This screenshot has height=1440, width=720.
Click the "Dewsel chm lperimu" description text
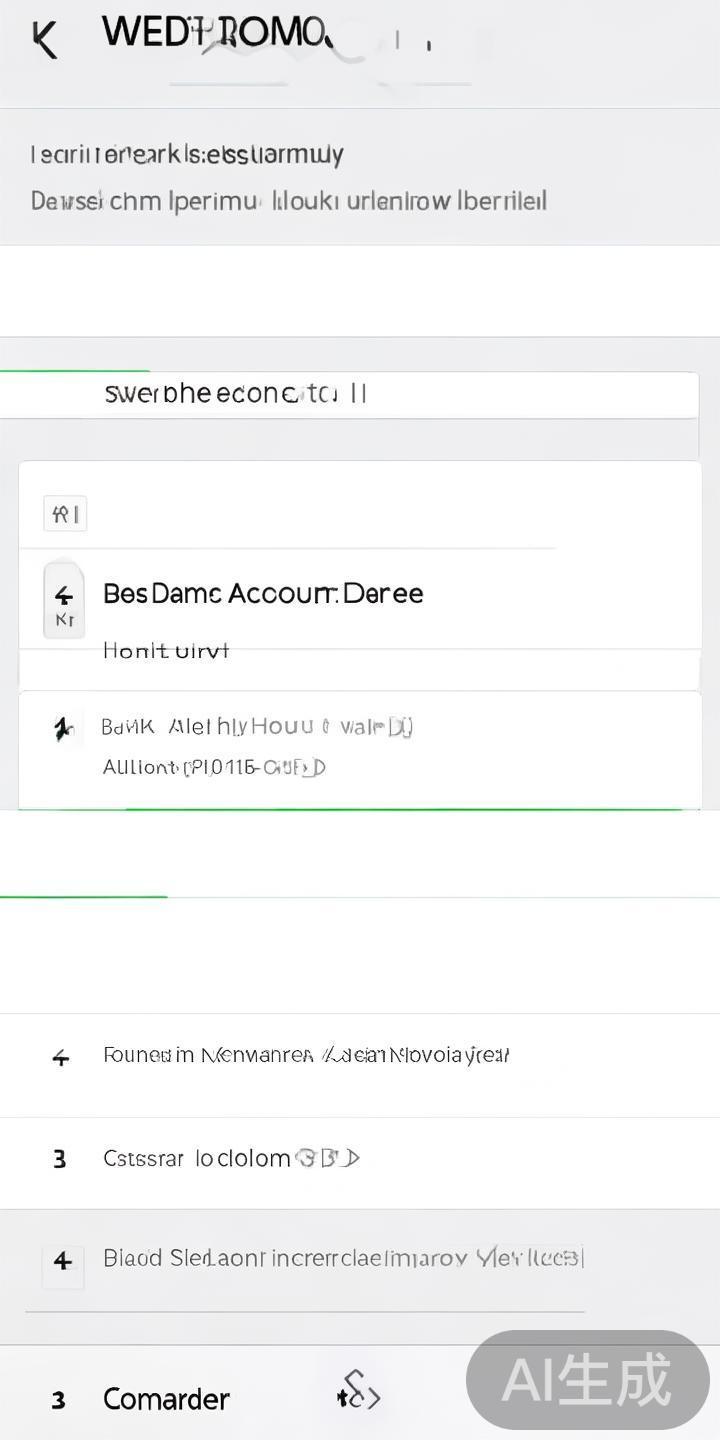288,201
